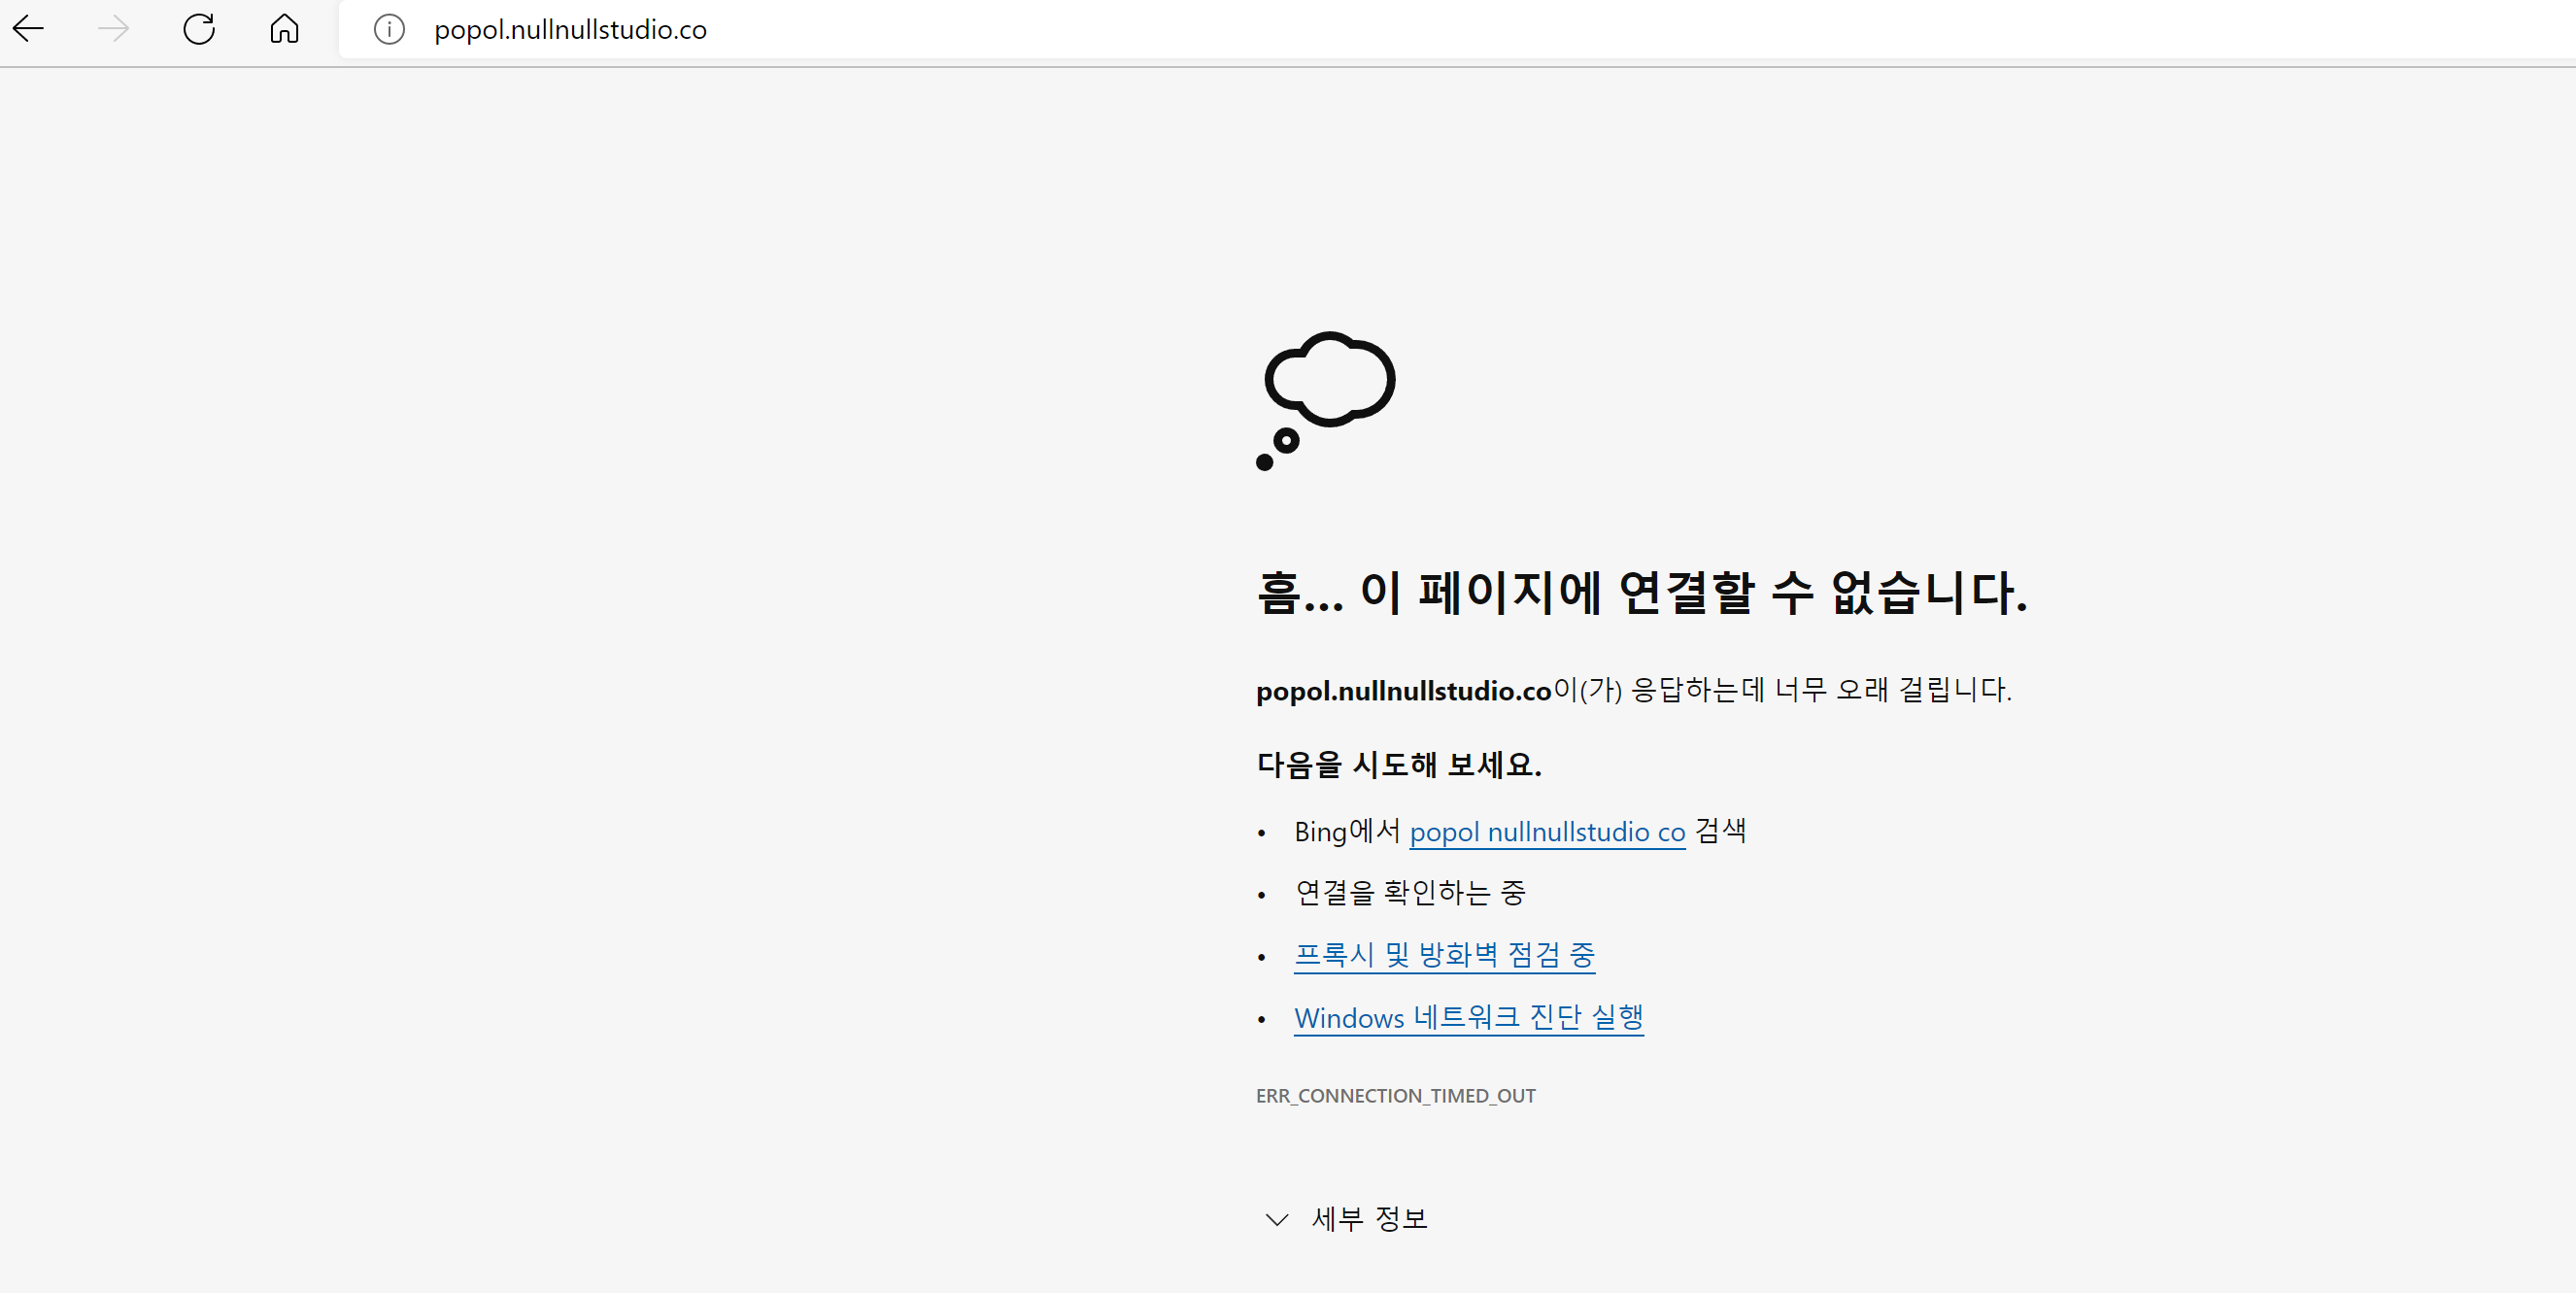Go to the home page icon
Viewport: 2576px width, 1293px height.
tap(284, 29)
